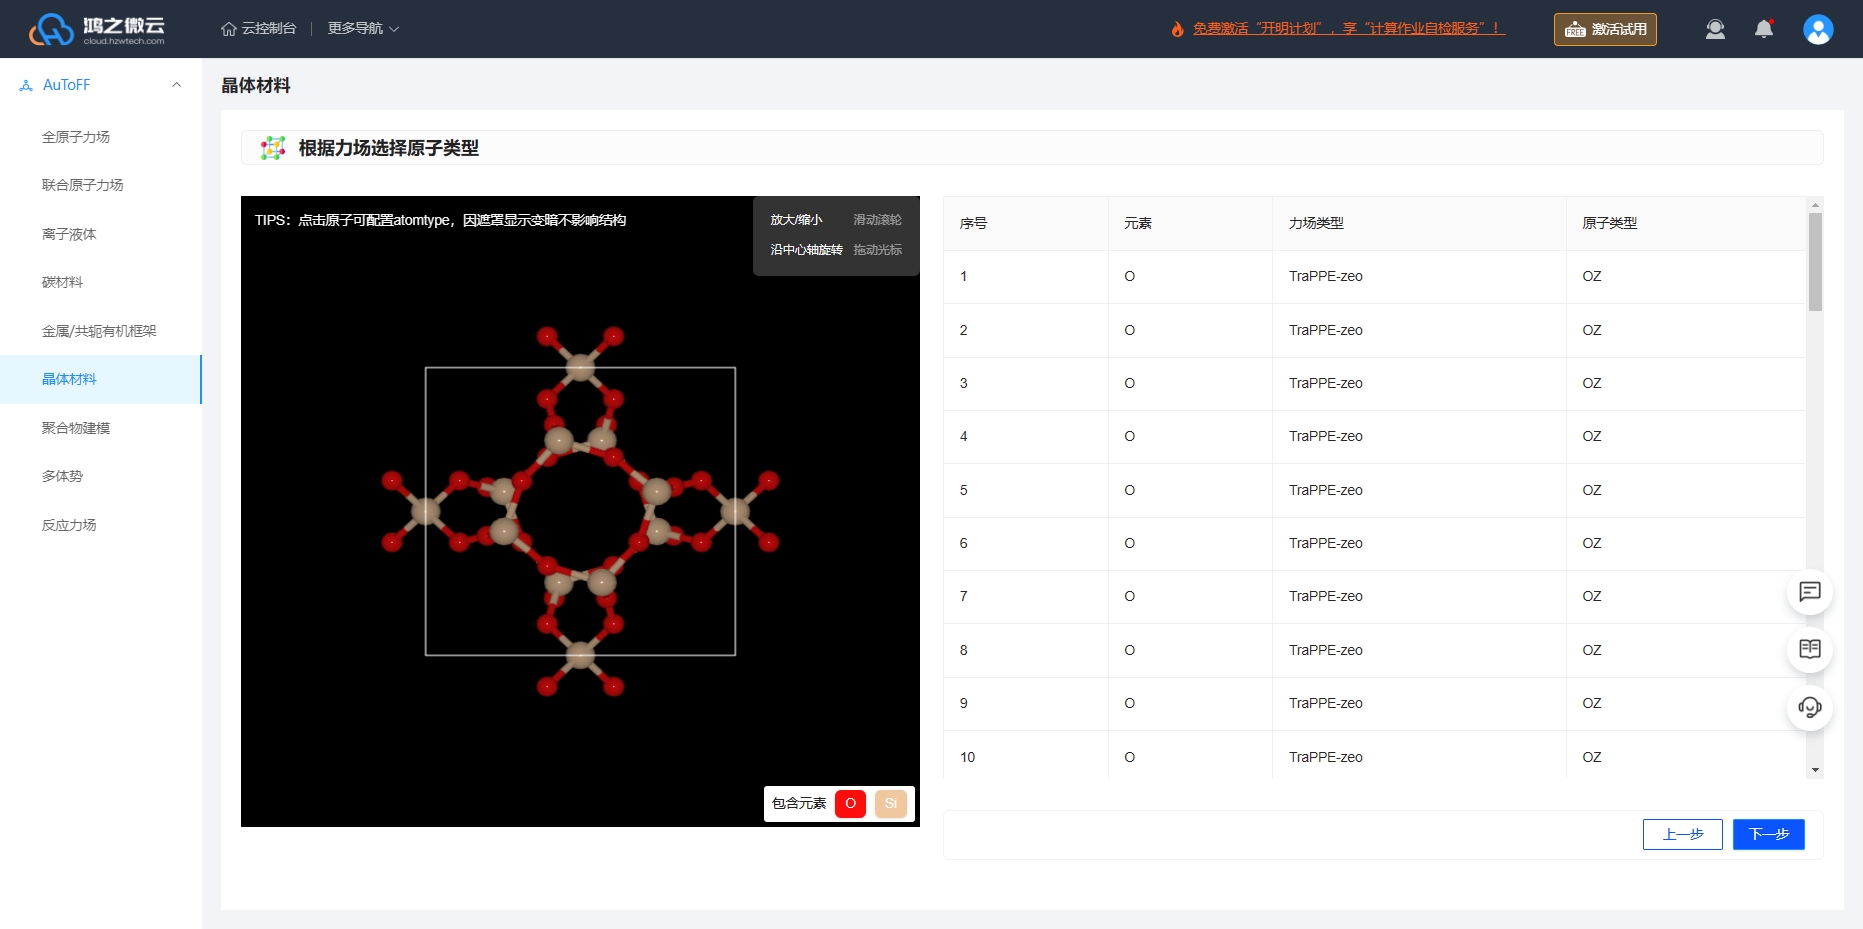The width and height of the screenshot is (1863, 929).
Task: Click the 下一步 button
Action: pyautogui.click(x=1768, y=834)
